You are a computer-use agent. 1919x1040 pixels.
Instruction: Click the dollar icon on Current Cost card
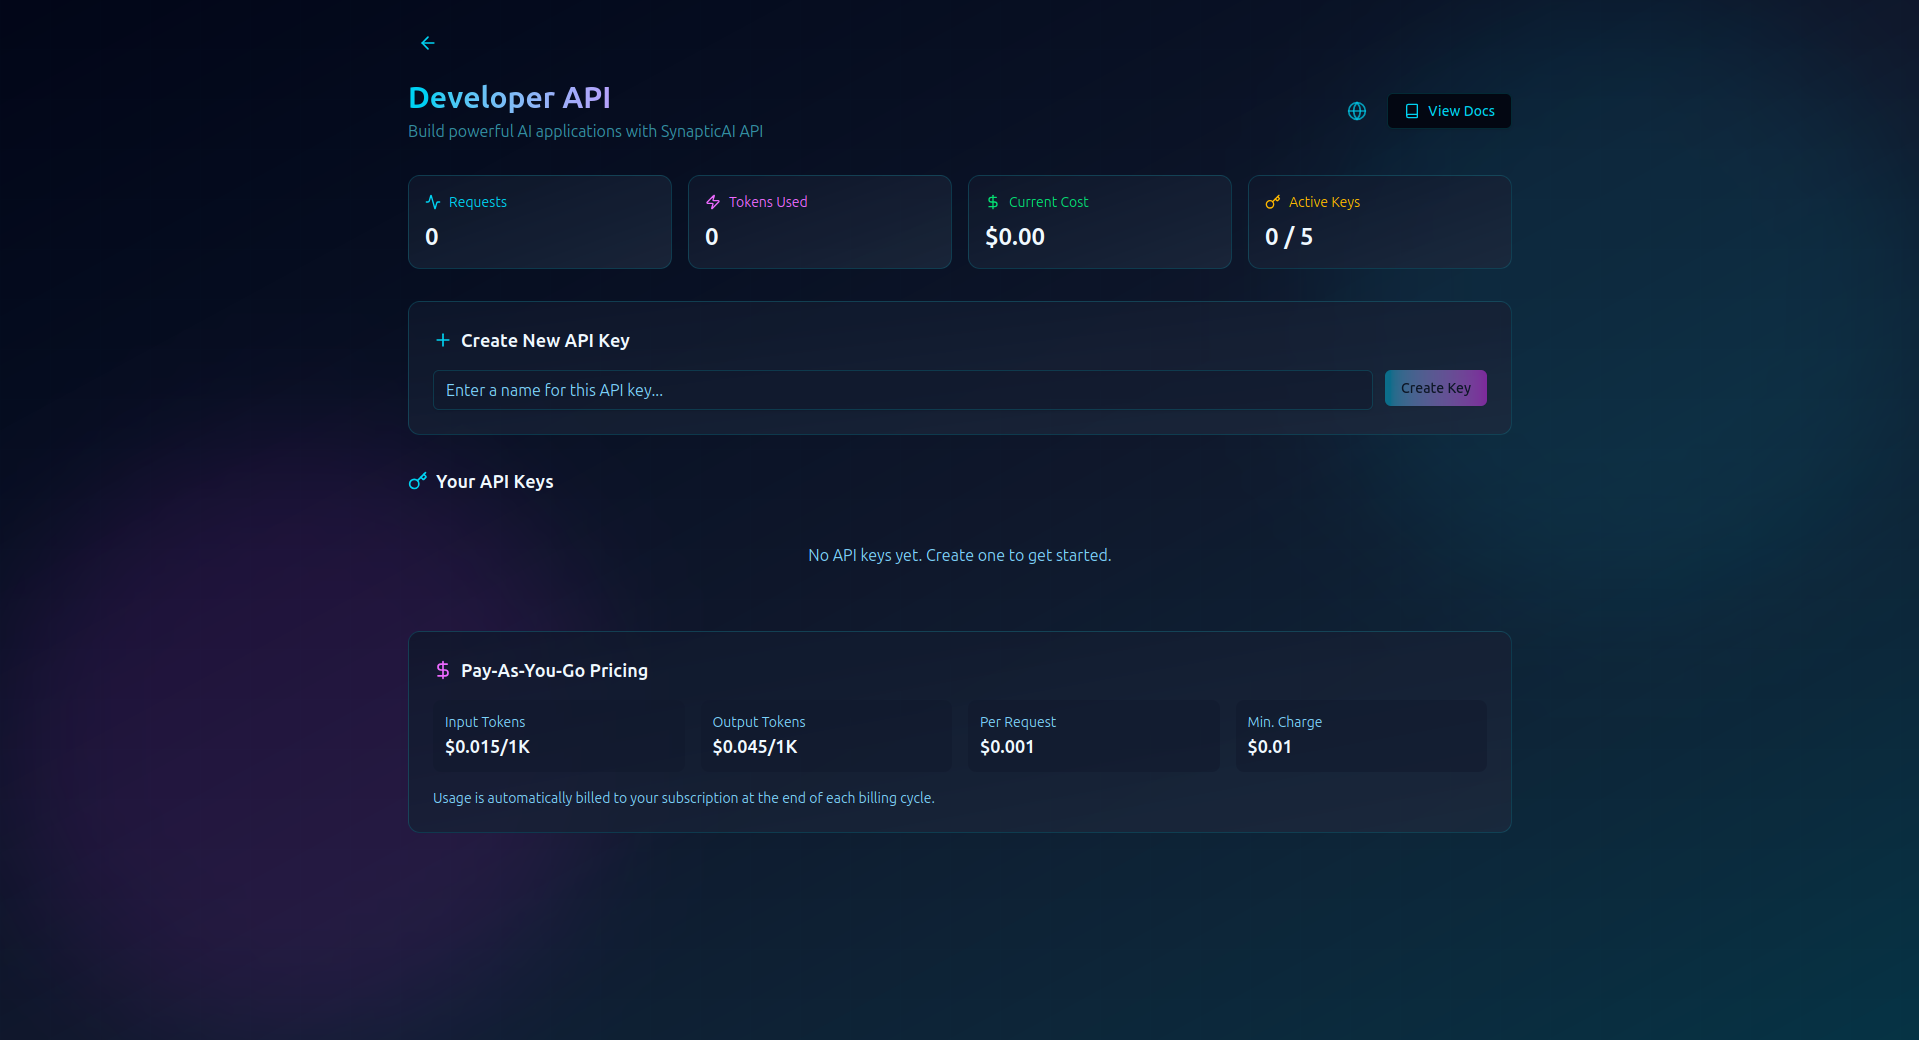coord(992,201)
